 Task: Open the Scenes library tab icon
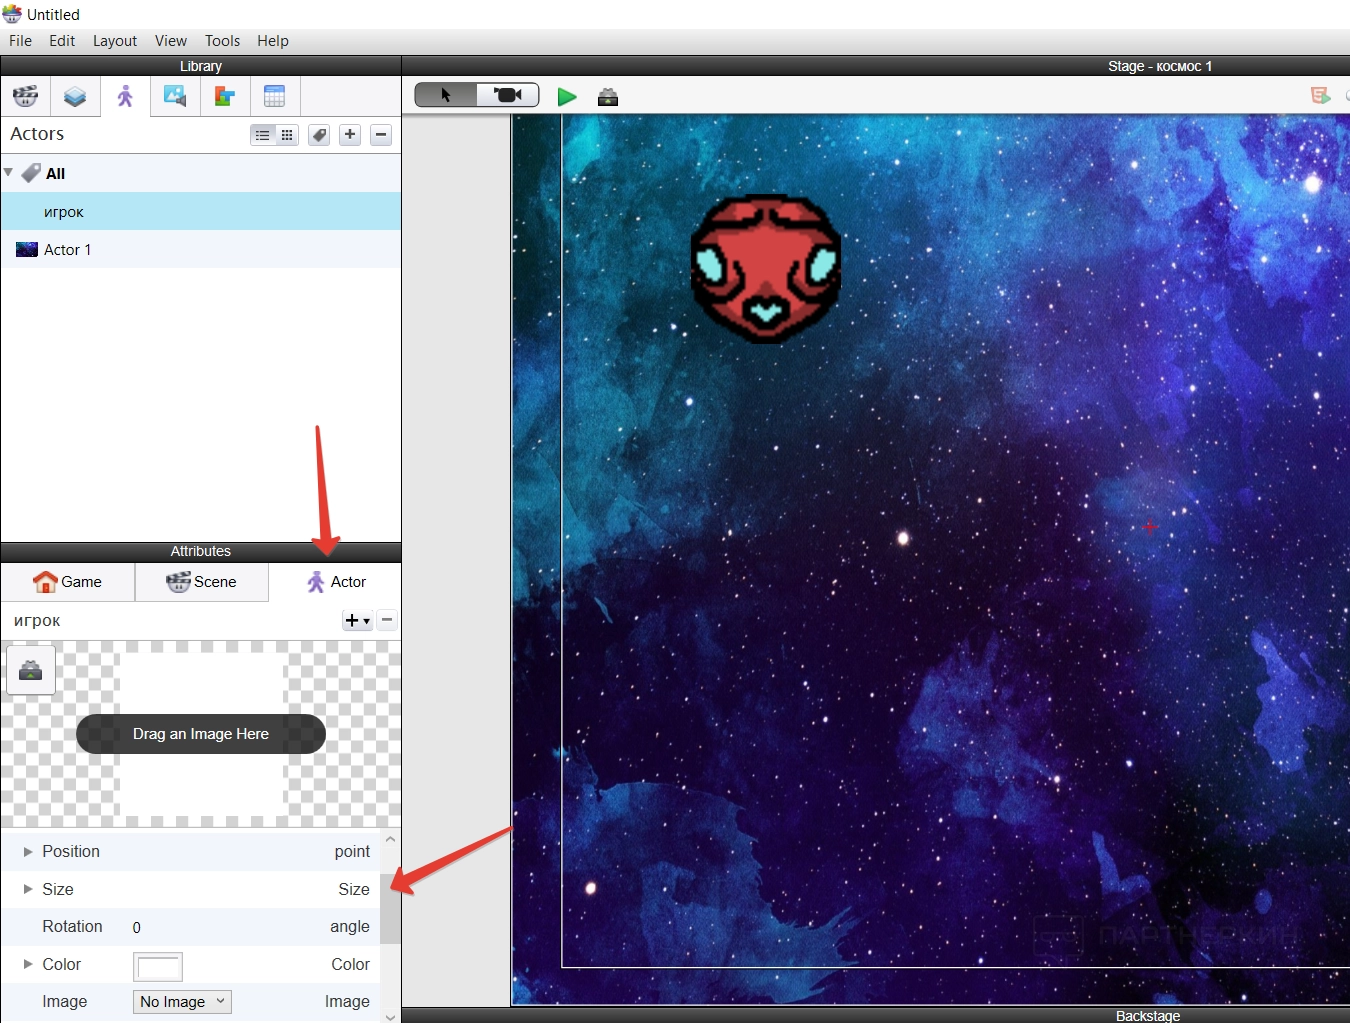click(x=25, y=97)
